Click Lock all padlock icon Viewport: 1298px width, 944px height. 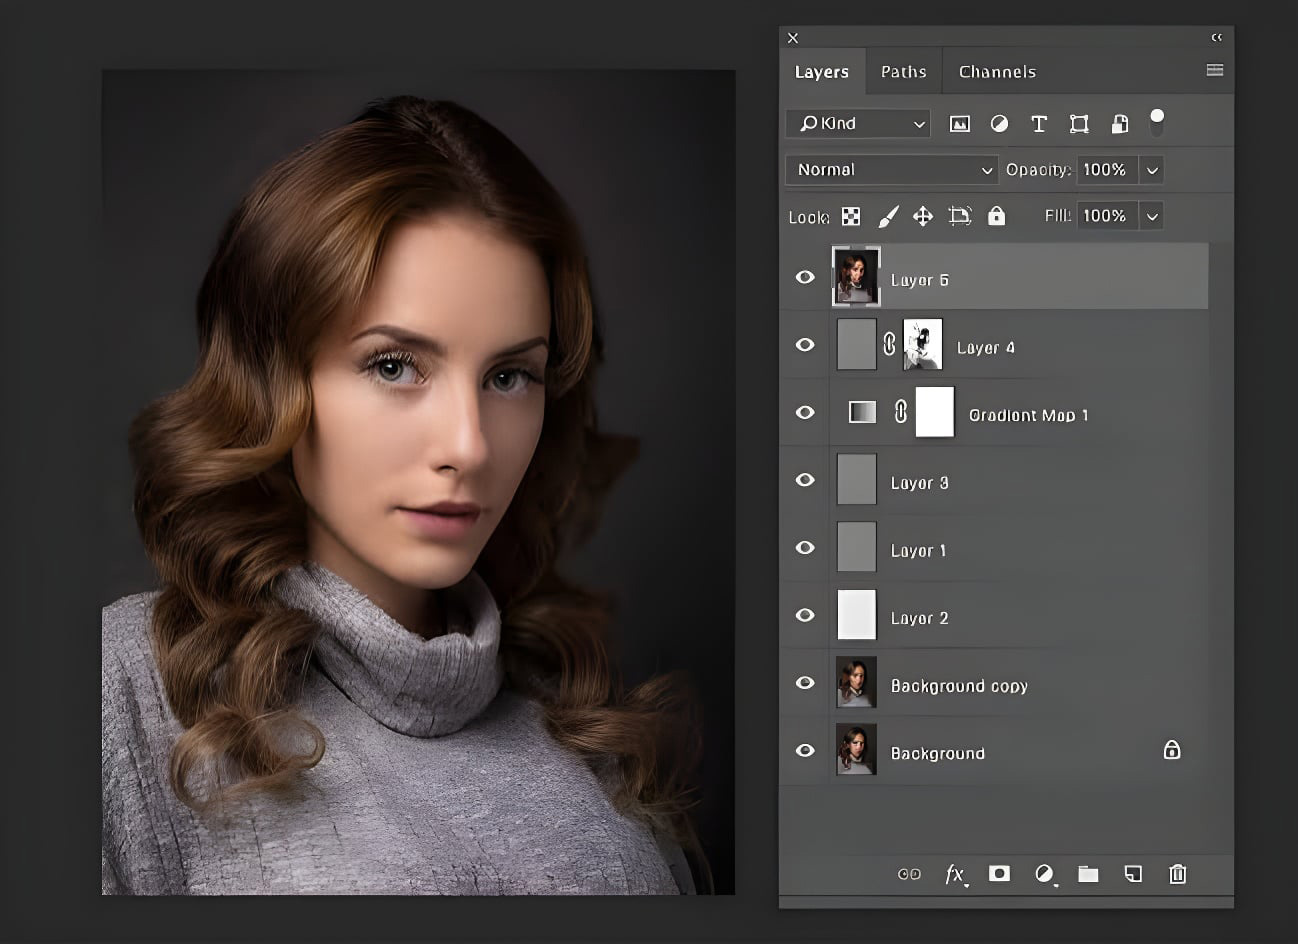point(996,216)
